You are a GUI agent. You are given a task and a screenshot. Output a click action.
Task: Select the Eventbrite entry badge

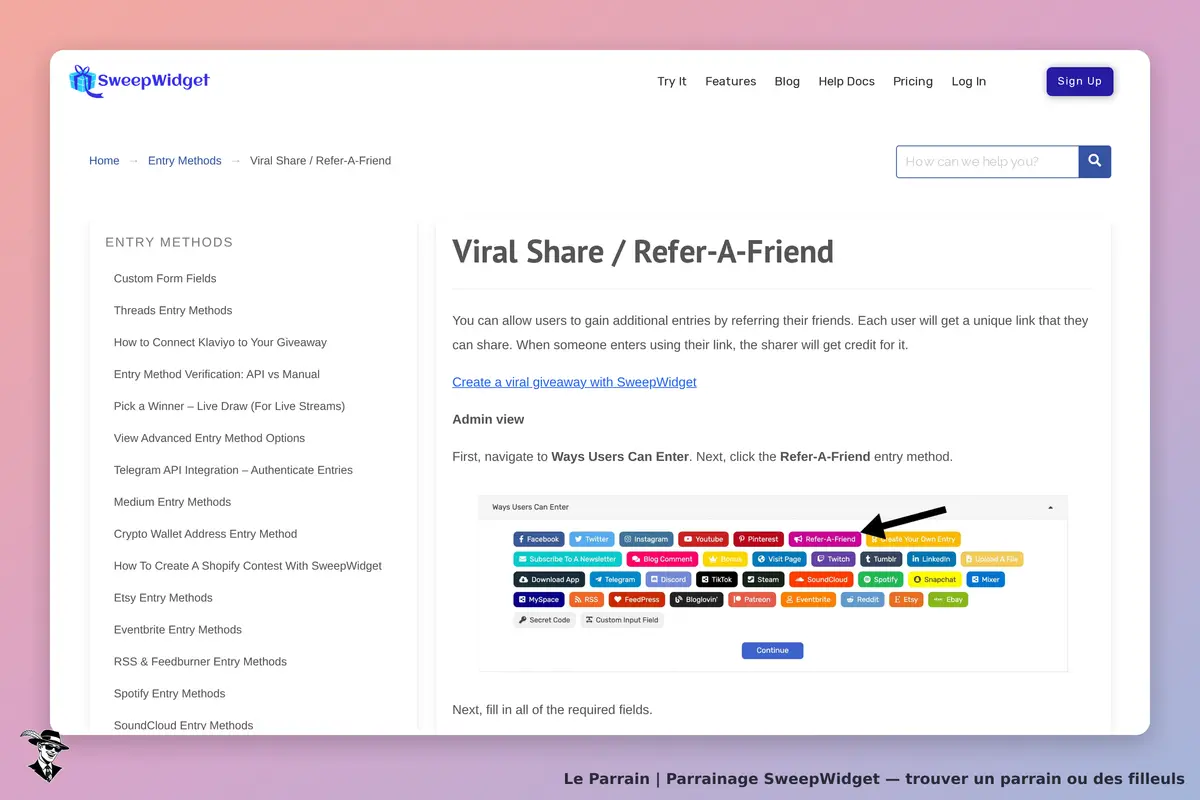click(x=808, y=599)
